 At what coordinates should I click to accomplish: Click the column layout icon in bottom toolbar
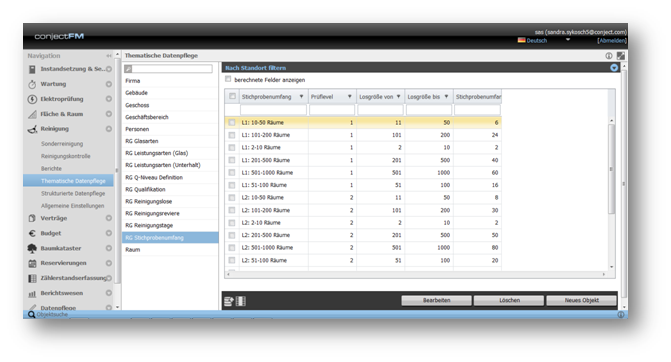pos(241,301)
